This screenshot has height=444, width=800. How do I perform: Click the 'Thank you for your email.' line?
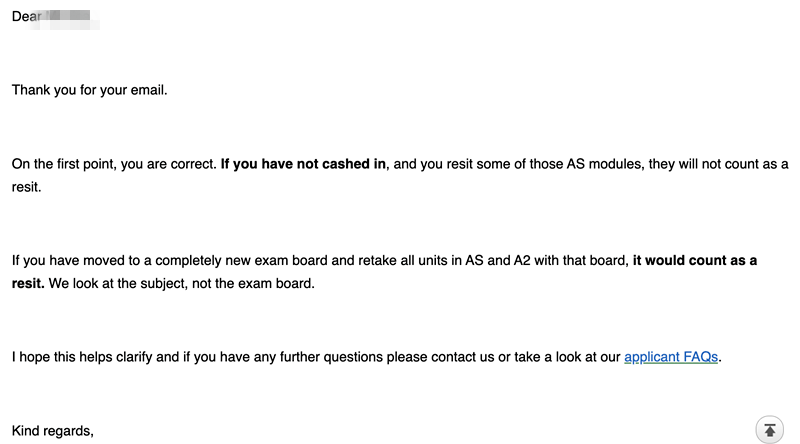pos(90,90)
